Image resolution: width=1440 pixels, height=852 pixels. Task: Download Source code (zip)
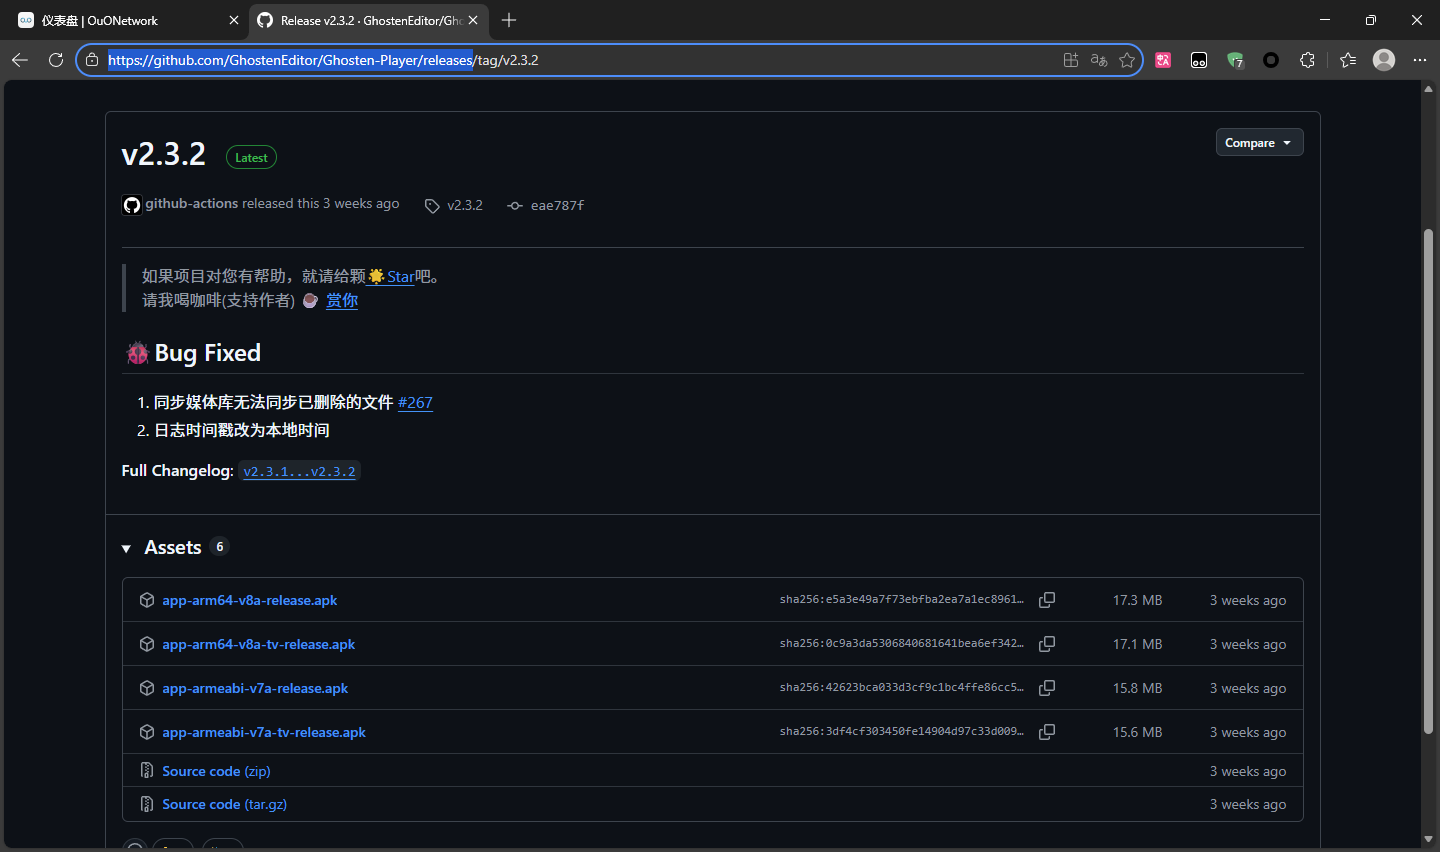point(216,771)
